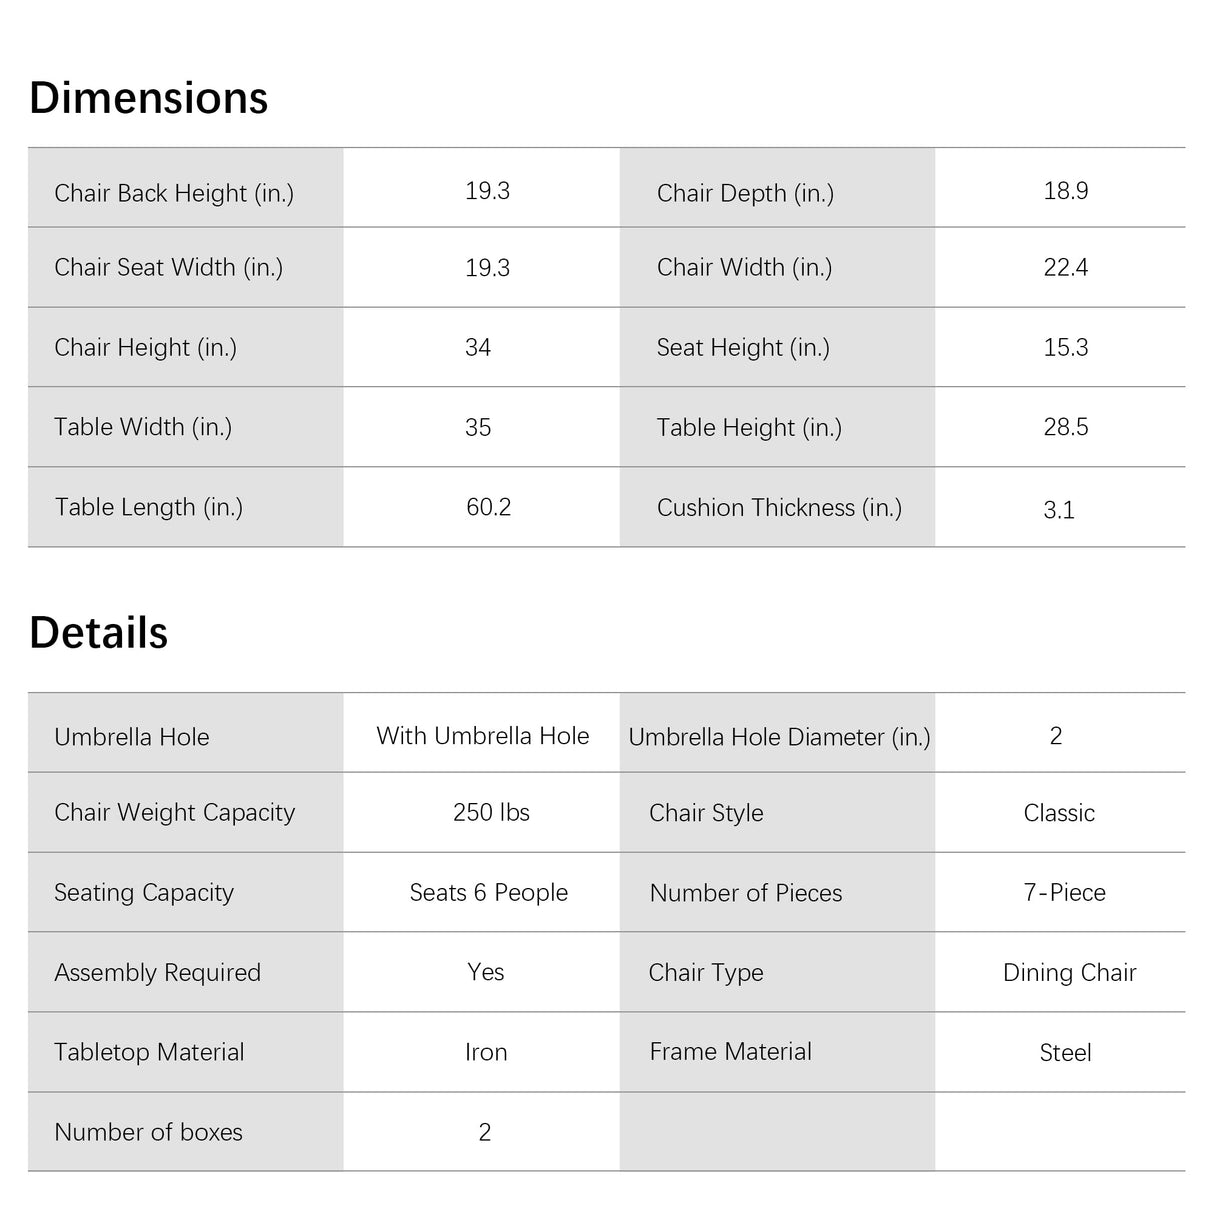Select the Number of boxes label
This screenshot has width=1214, height=1214.
148,1132
